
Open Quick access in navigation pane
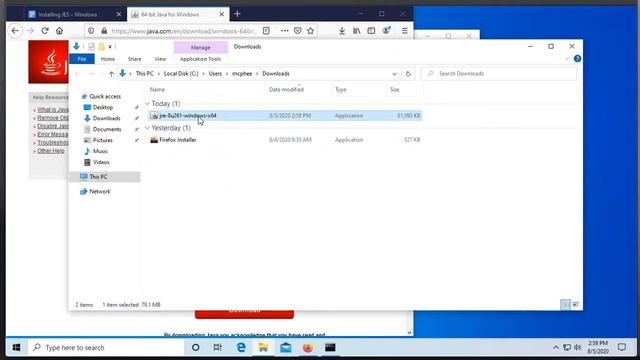pos(105,96)
